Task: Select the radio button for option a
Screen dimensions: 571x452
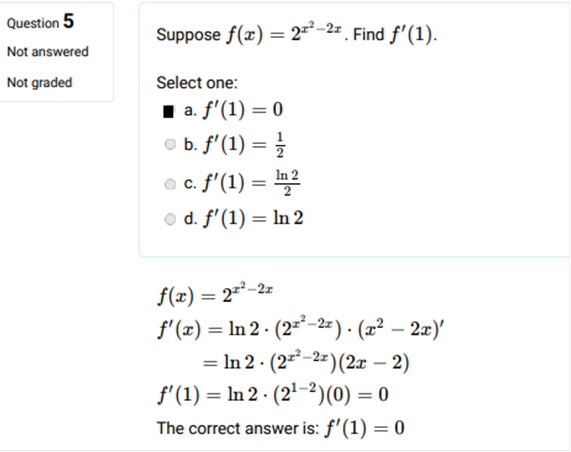Action: [x=169, y=111]
